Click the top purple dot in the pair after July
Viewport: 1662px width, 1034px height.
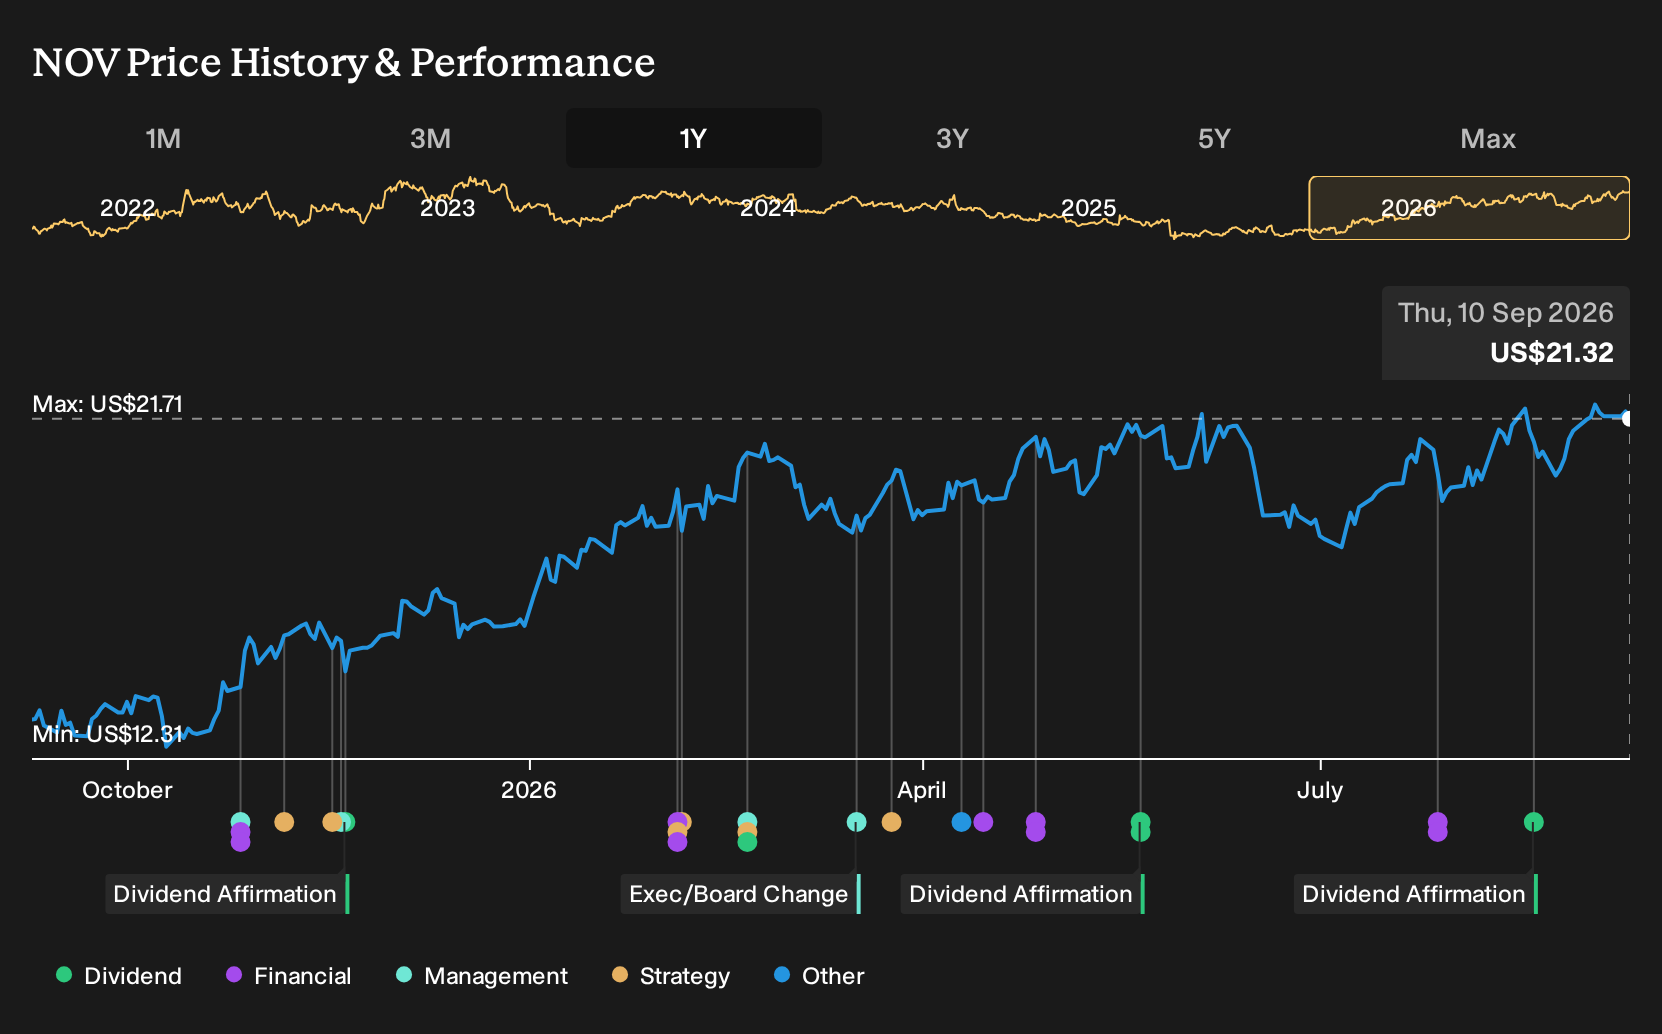pyautogui.click(x=1437, y=822)
